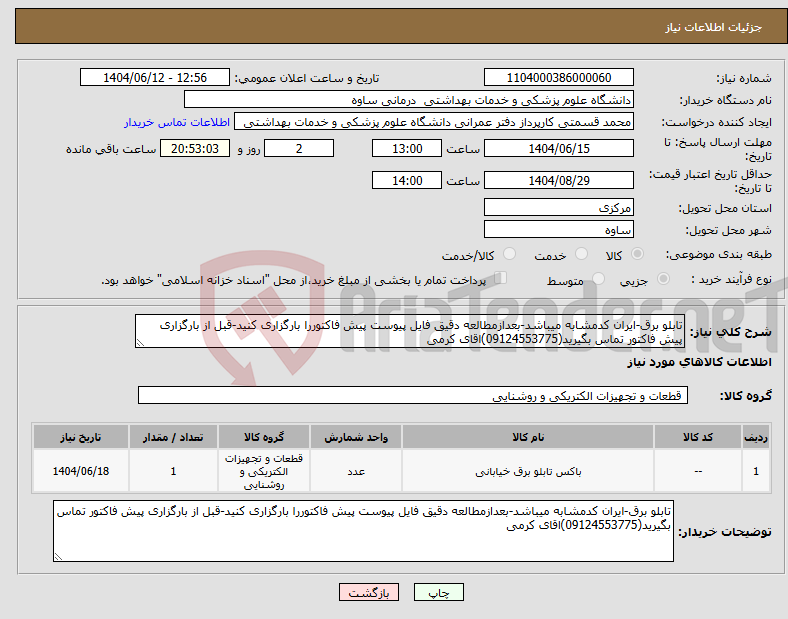Click the delivery city field ساوه
This screenshot has height=619, width=788.
tap(558, 229)
